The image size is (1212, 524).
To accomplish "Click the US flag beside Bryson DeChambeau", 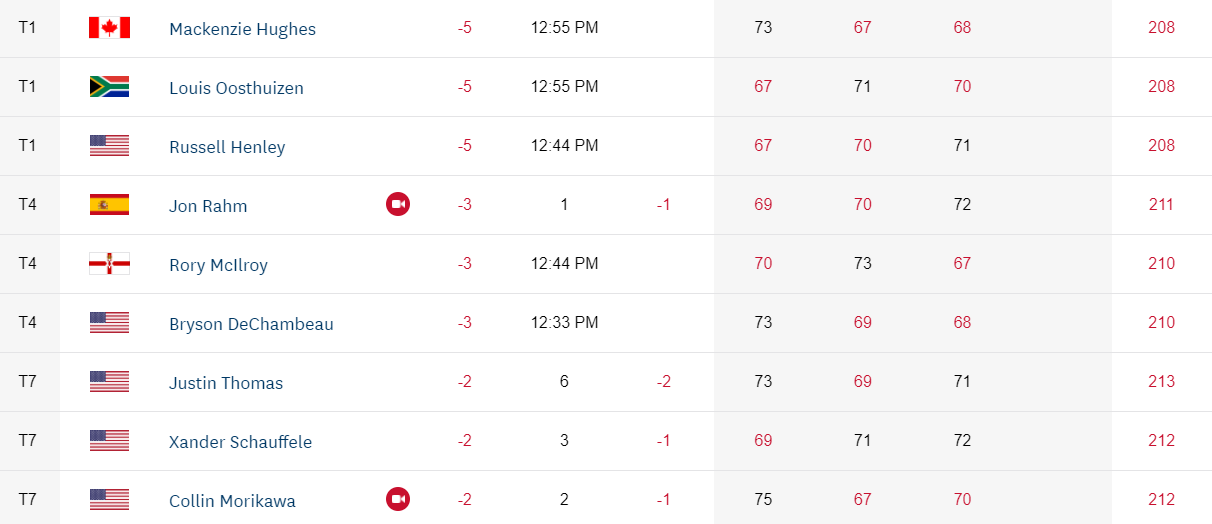I will coord(109,323).
